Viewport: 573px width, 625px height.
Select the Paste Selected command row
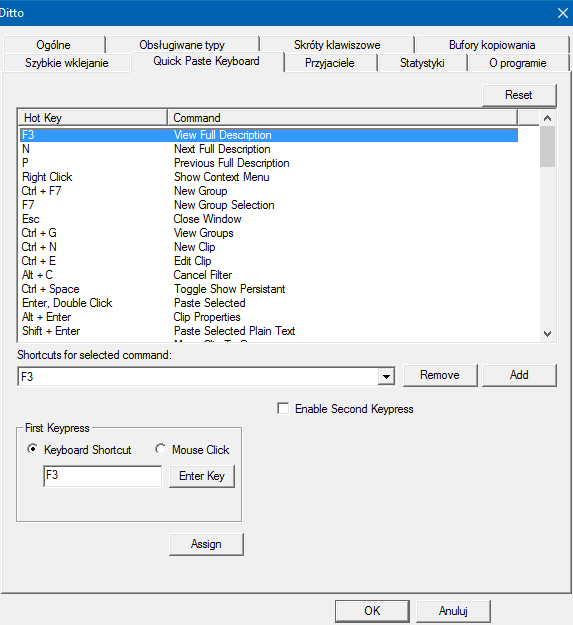point(269,303)
